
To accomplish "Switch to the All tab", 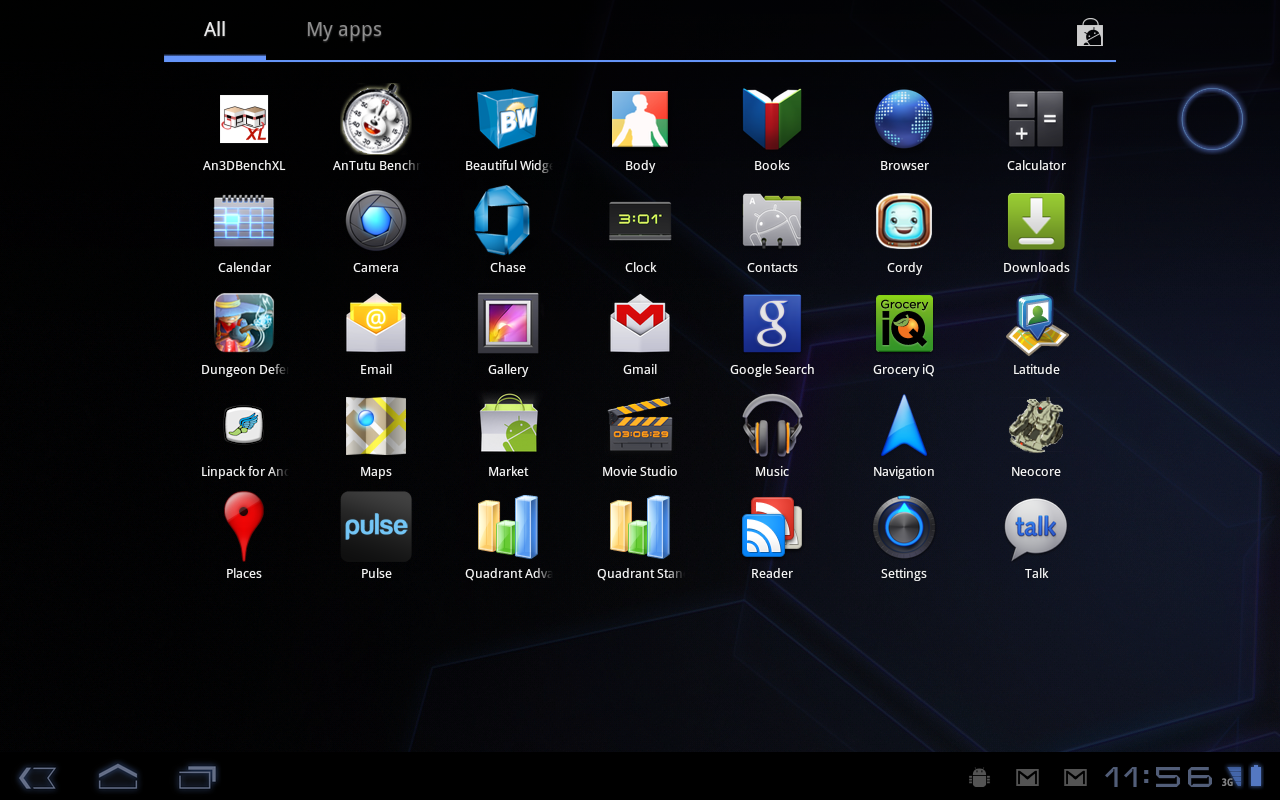I will [215, 30].
